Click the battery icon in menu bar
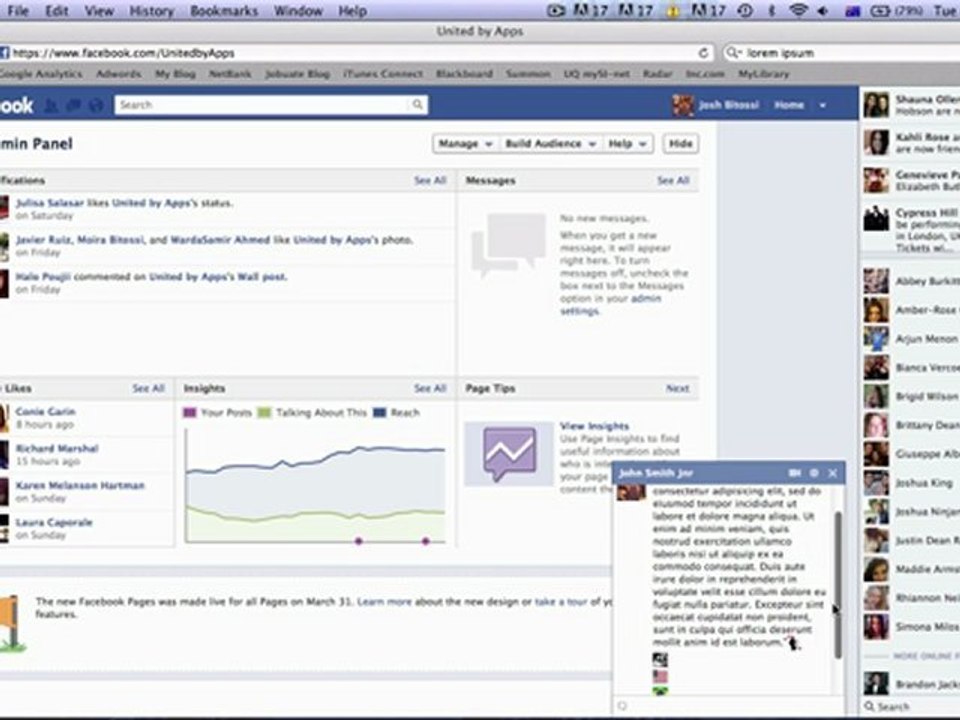Viewport: 960px width, 720px height. click(880, 10)
